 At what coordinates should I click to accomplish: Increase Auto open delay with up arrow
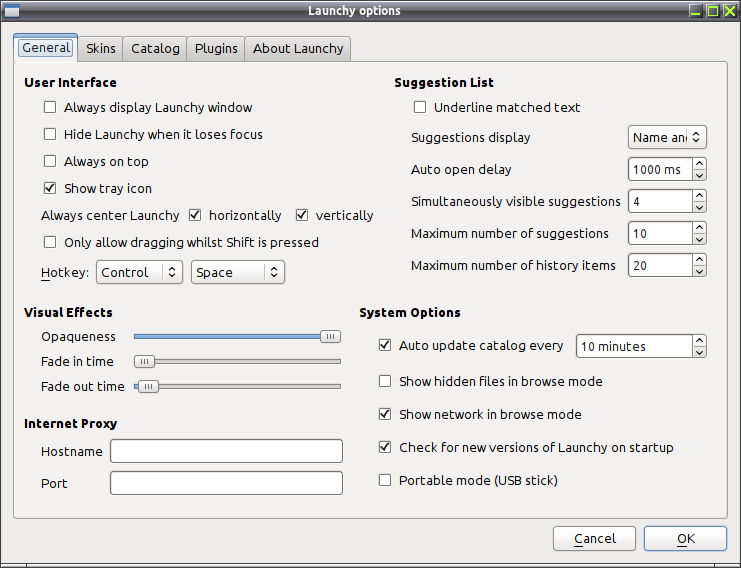click(x=699, y=164)
